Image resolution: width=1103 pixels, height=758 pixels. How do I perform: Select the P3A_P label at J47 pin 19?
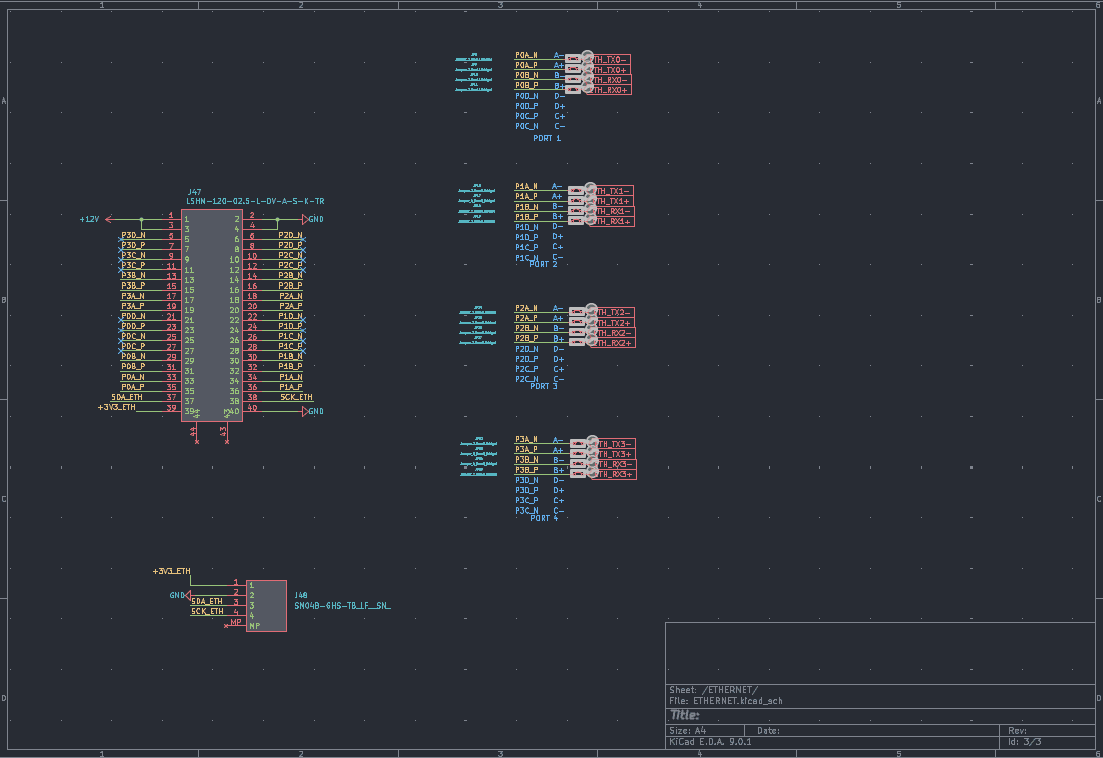(x=133, y=306)
